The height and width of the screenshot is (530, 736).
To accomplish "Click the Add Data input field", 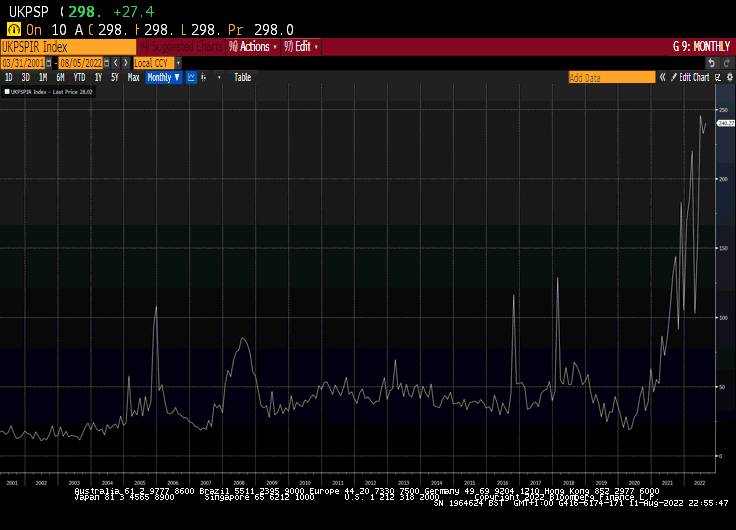I will click(611, 77).
